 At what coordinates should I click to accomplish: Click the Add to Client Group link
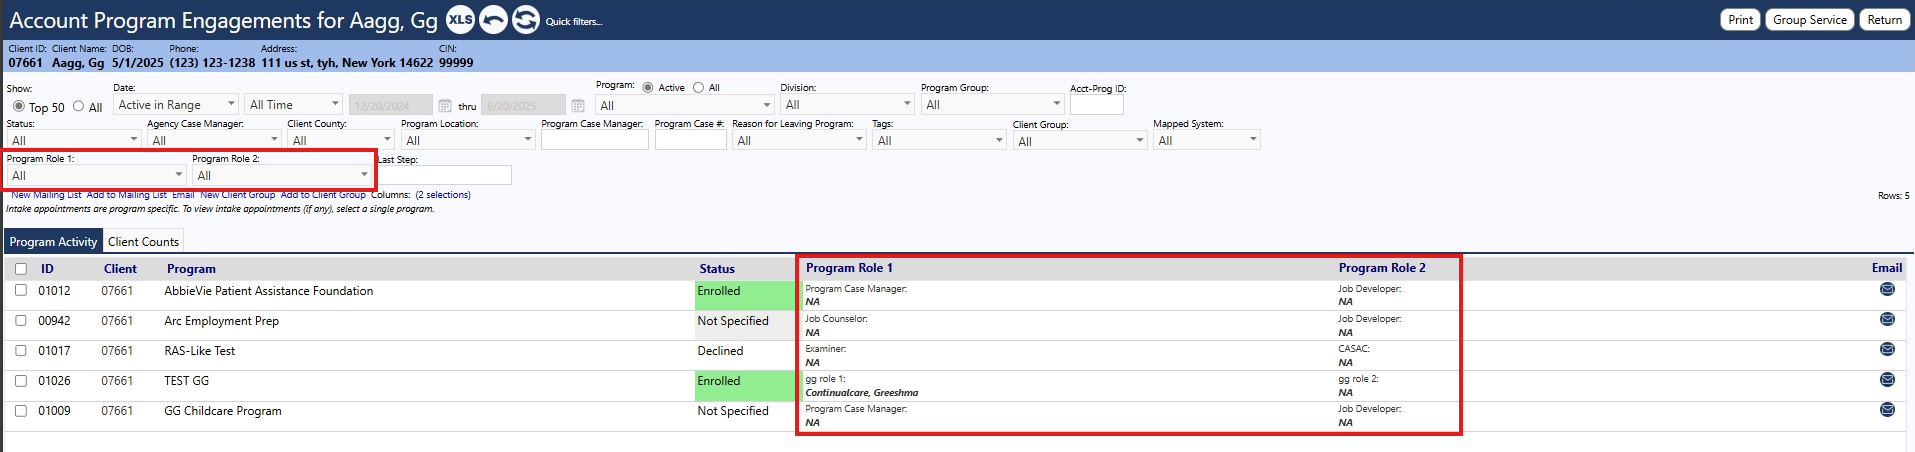[x=323, y=195]
